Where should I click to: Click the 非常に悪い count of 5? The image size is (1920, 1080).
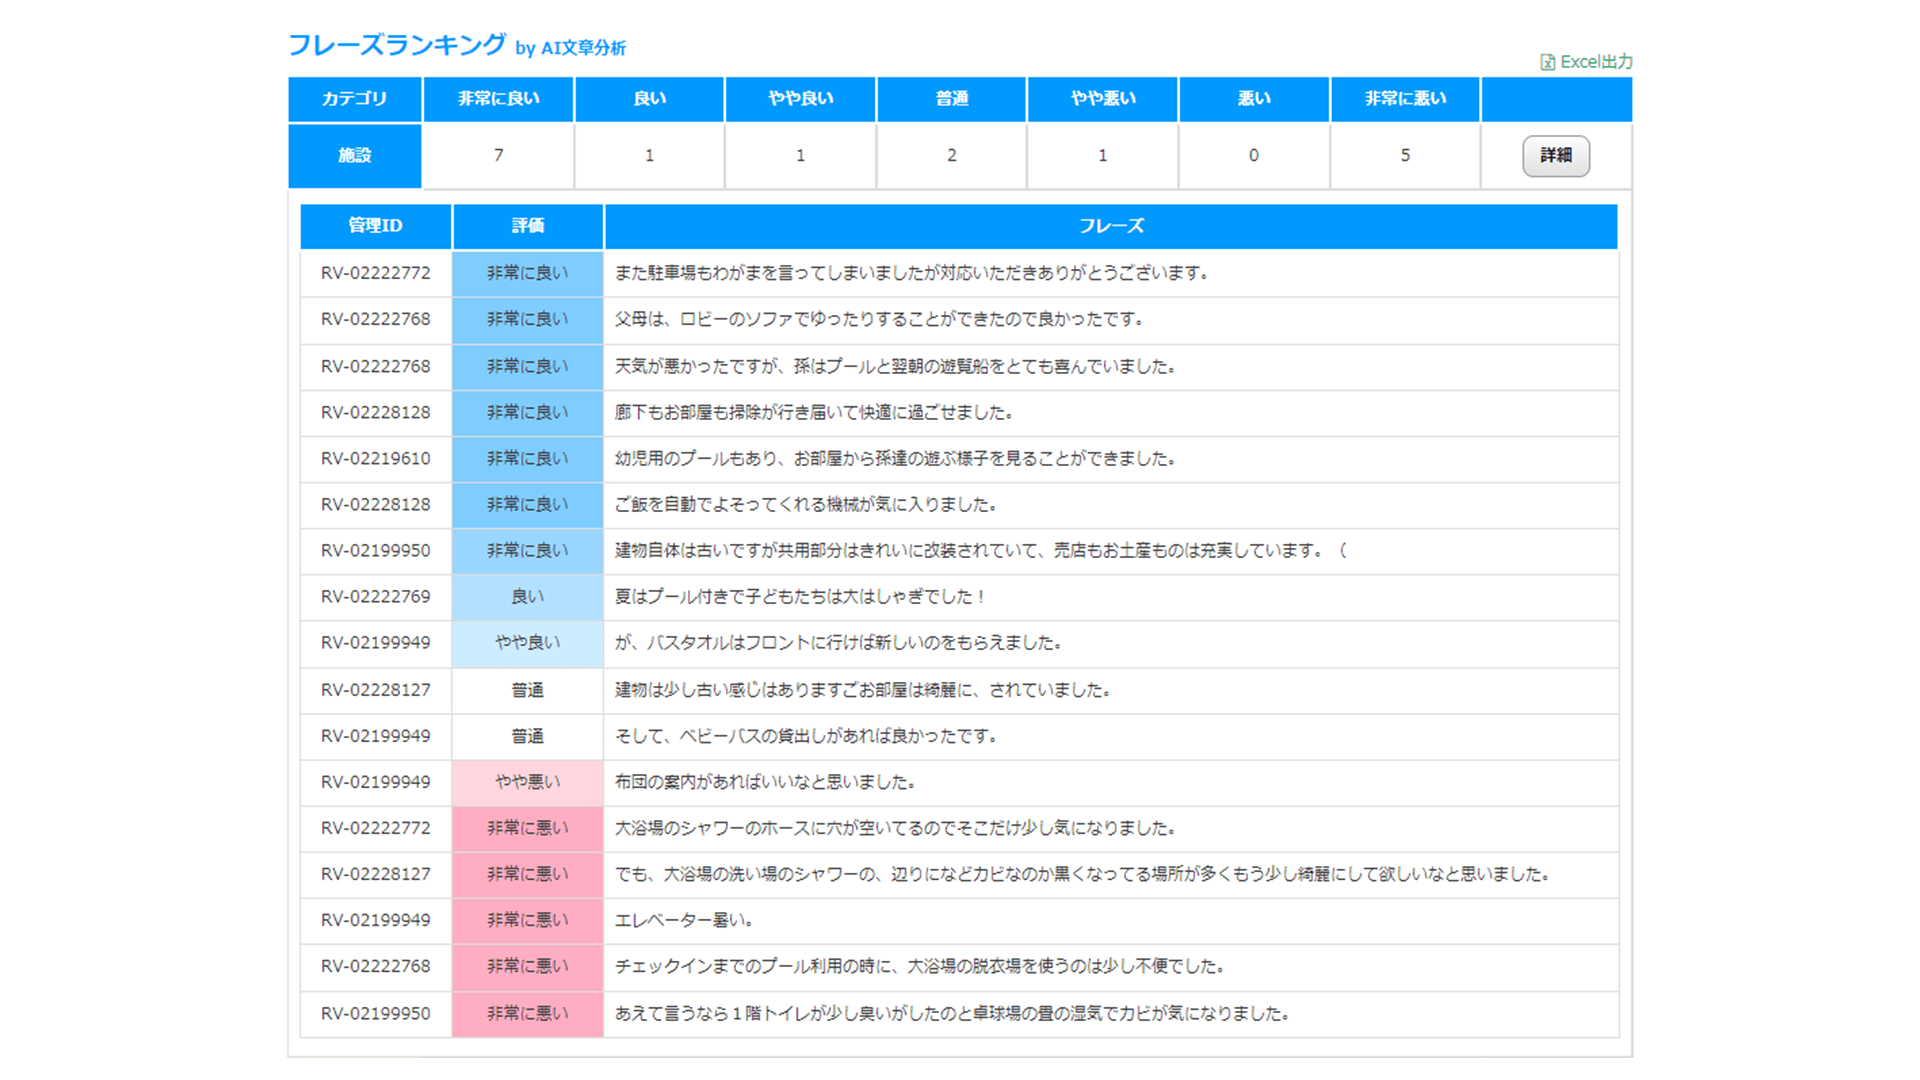point(1405,155)
